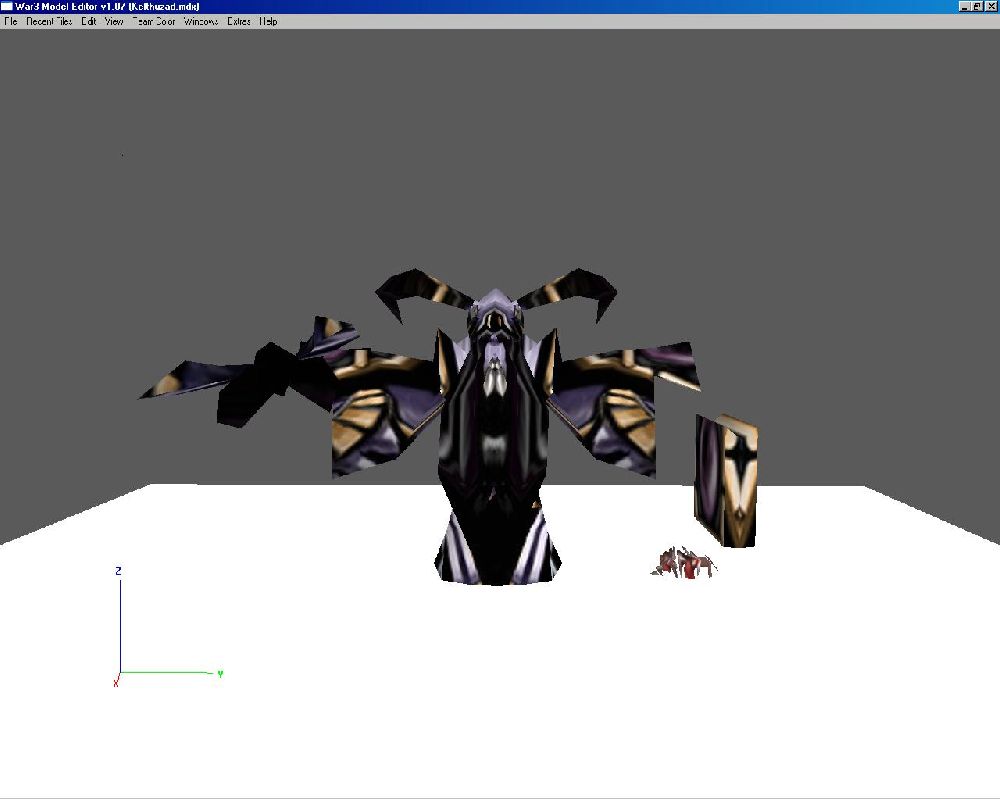Open the File menu
This screenshot has width=1000, height=800.
11,21
